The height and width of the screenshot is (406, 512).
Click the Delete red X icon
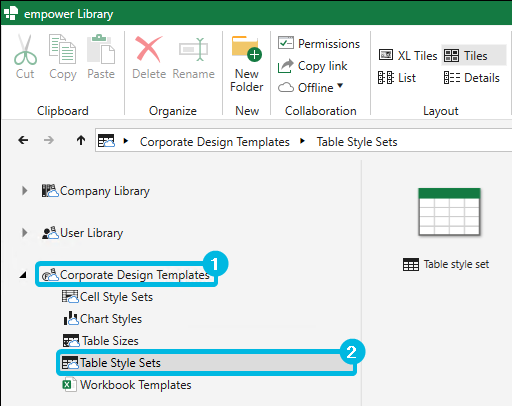point(149,49)
